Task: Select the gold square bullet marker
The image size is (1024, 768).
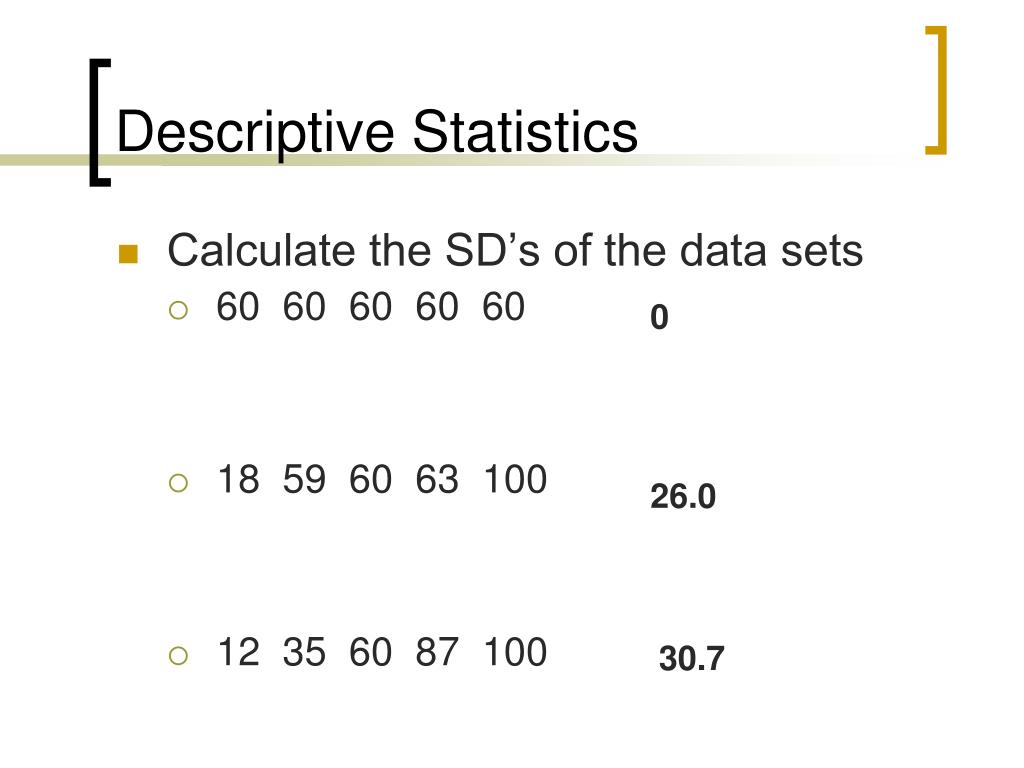Action: [128, 254]
